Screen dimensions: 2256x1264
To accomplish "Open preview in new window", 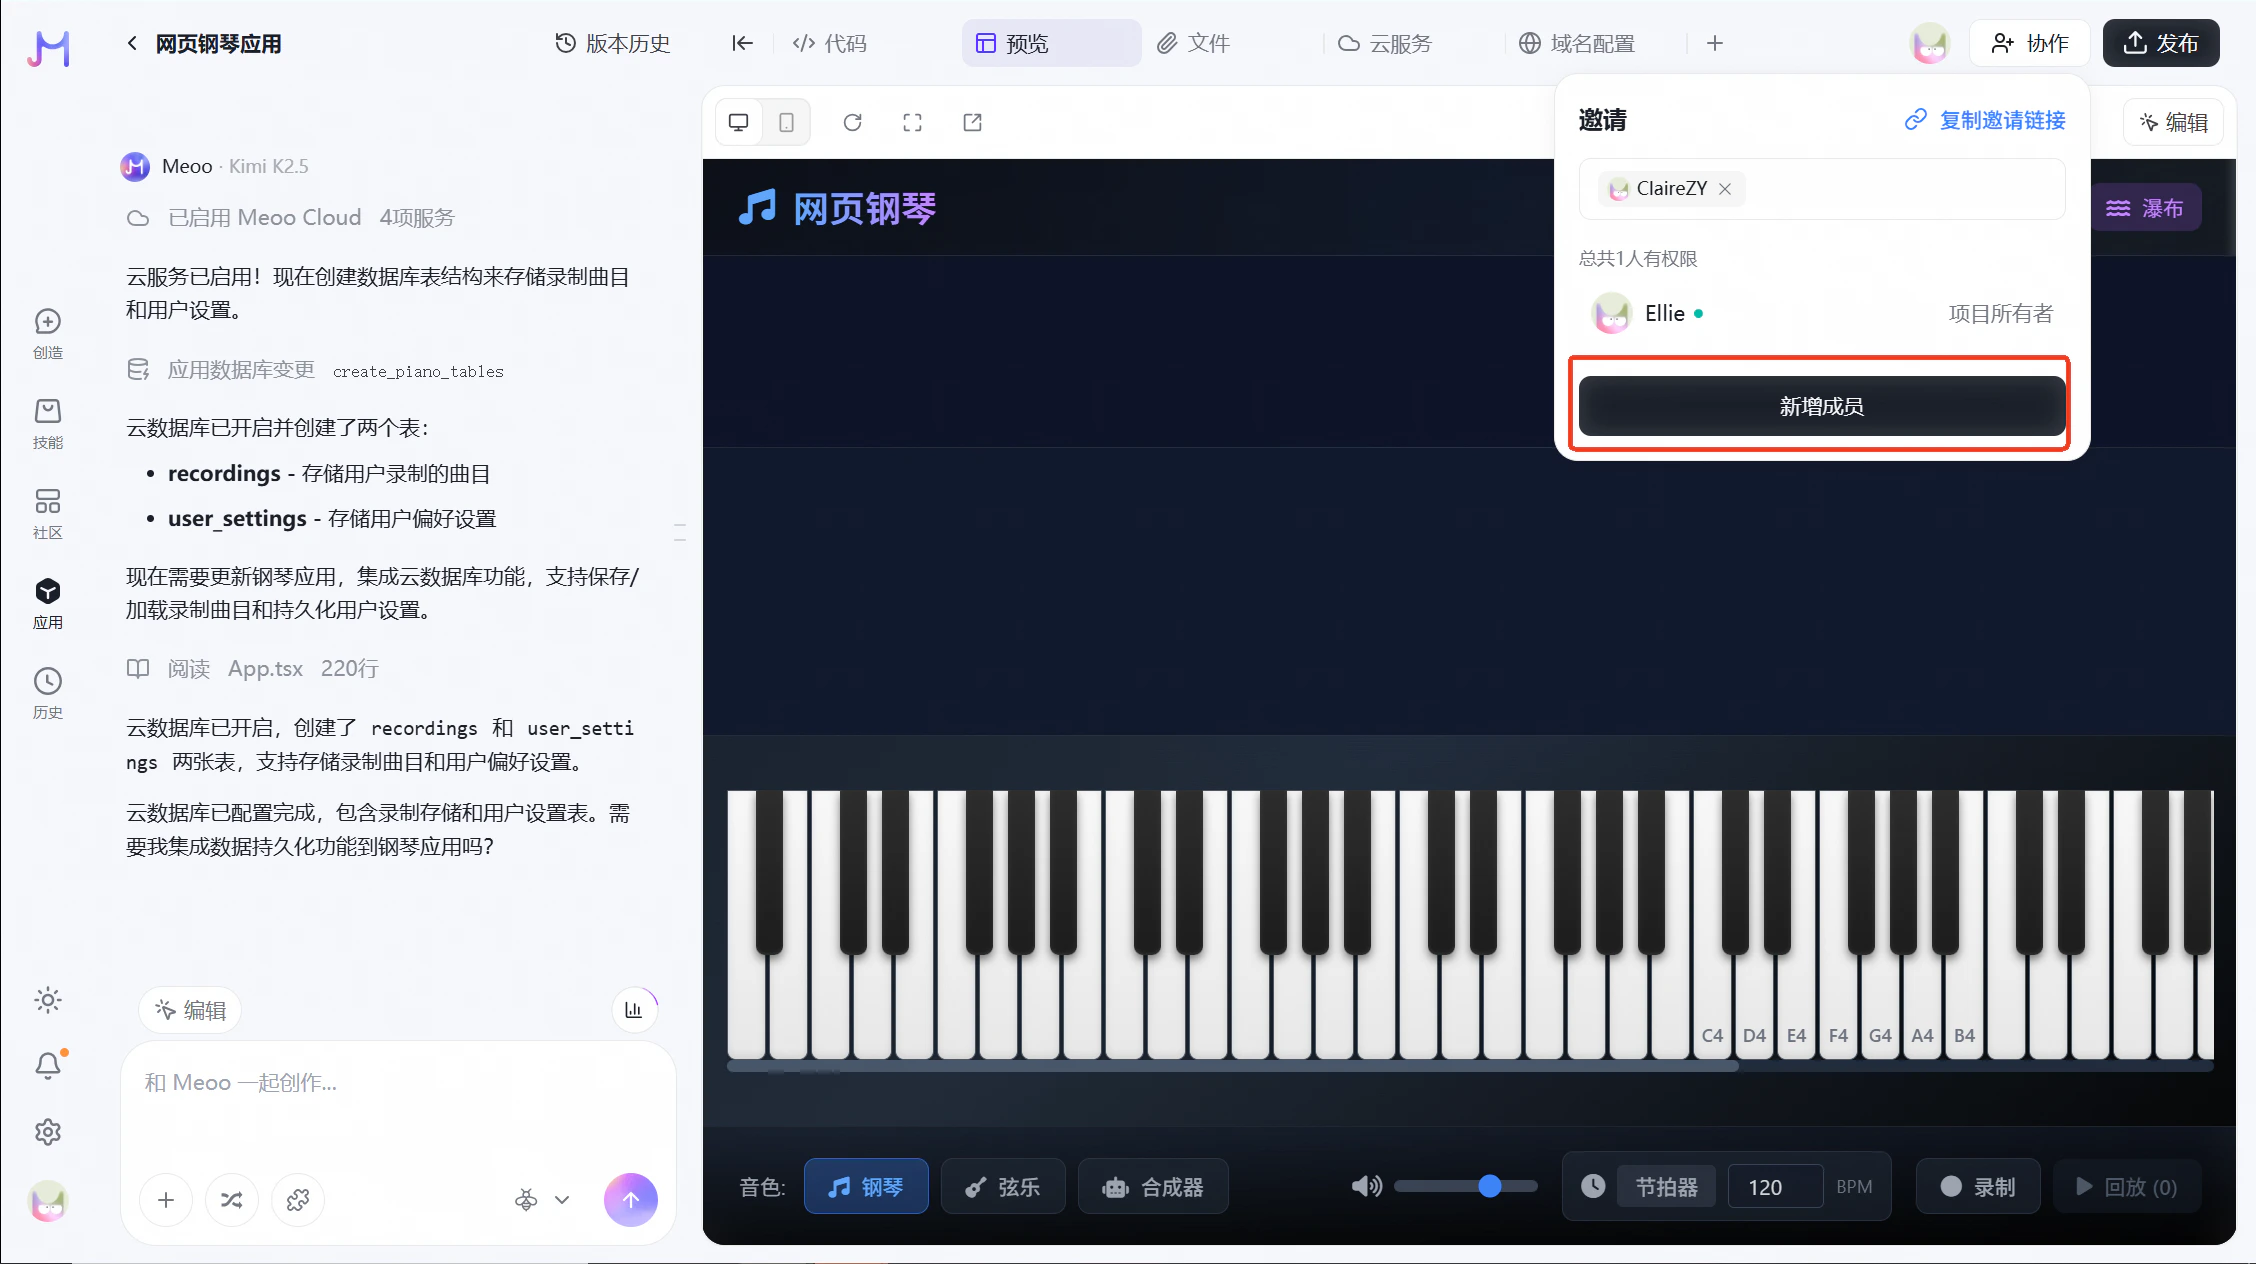I will pyautogui.click(x=972, y=122).
